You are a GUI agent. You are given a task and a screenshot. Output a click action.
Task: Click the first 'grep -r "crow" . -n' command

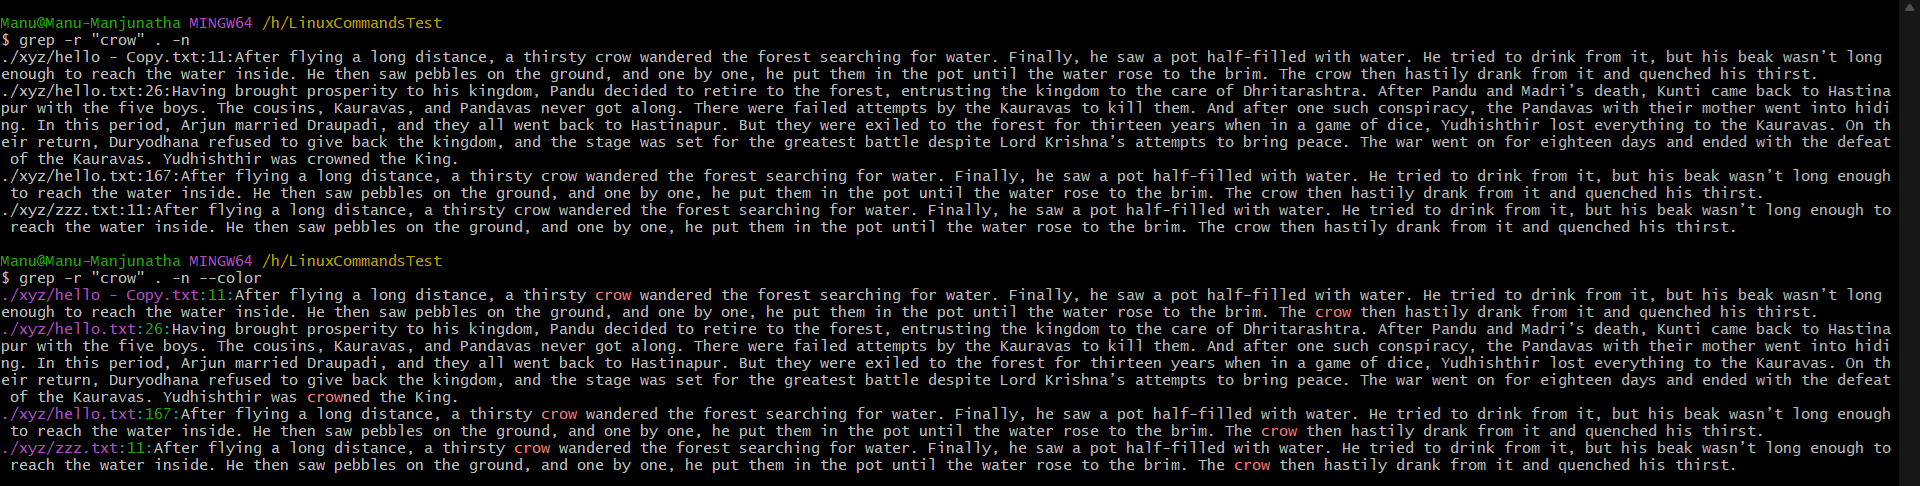pos(103,40)
